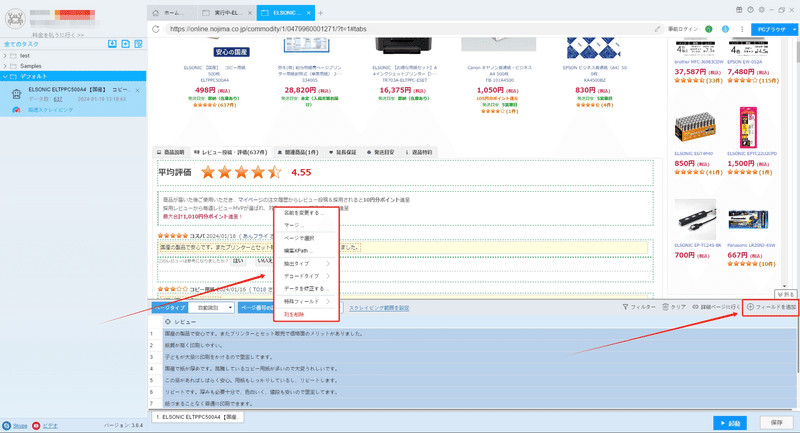Click the clock history icon in title bar
This screenshot has height=433, width=800.
pos(751,10)
